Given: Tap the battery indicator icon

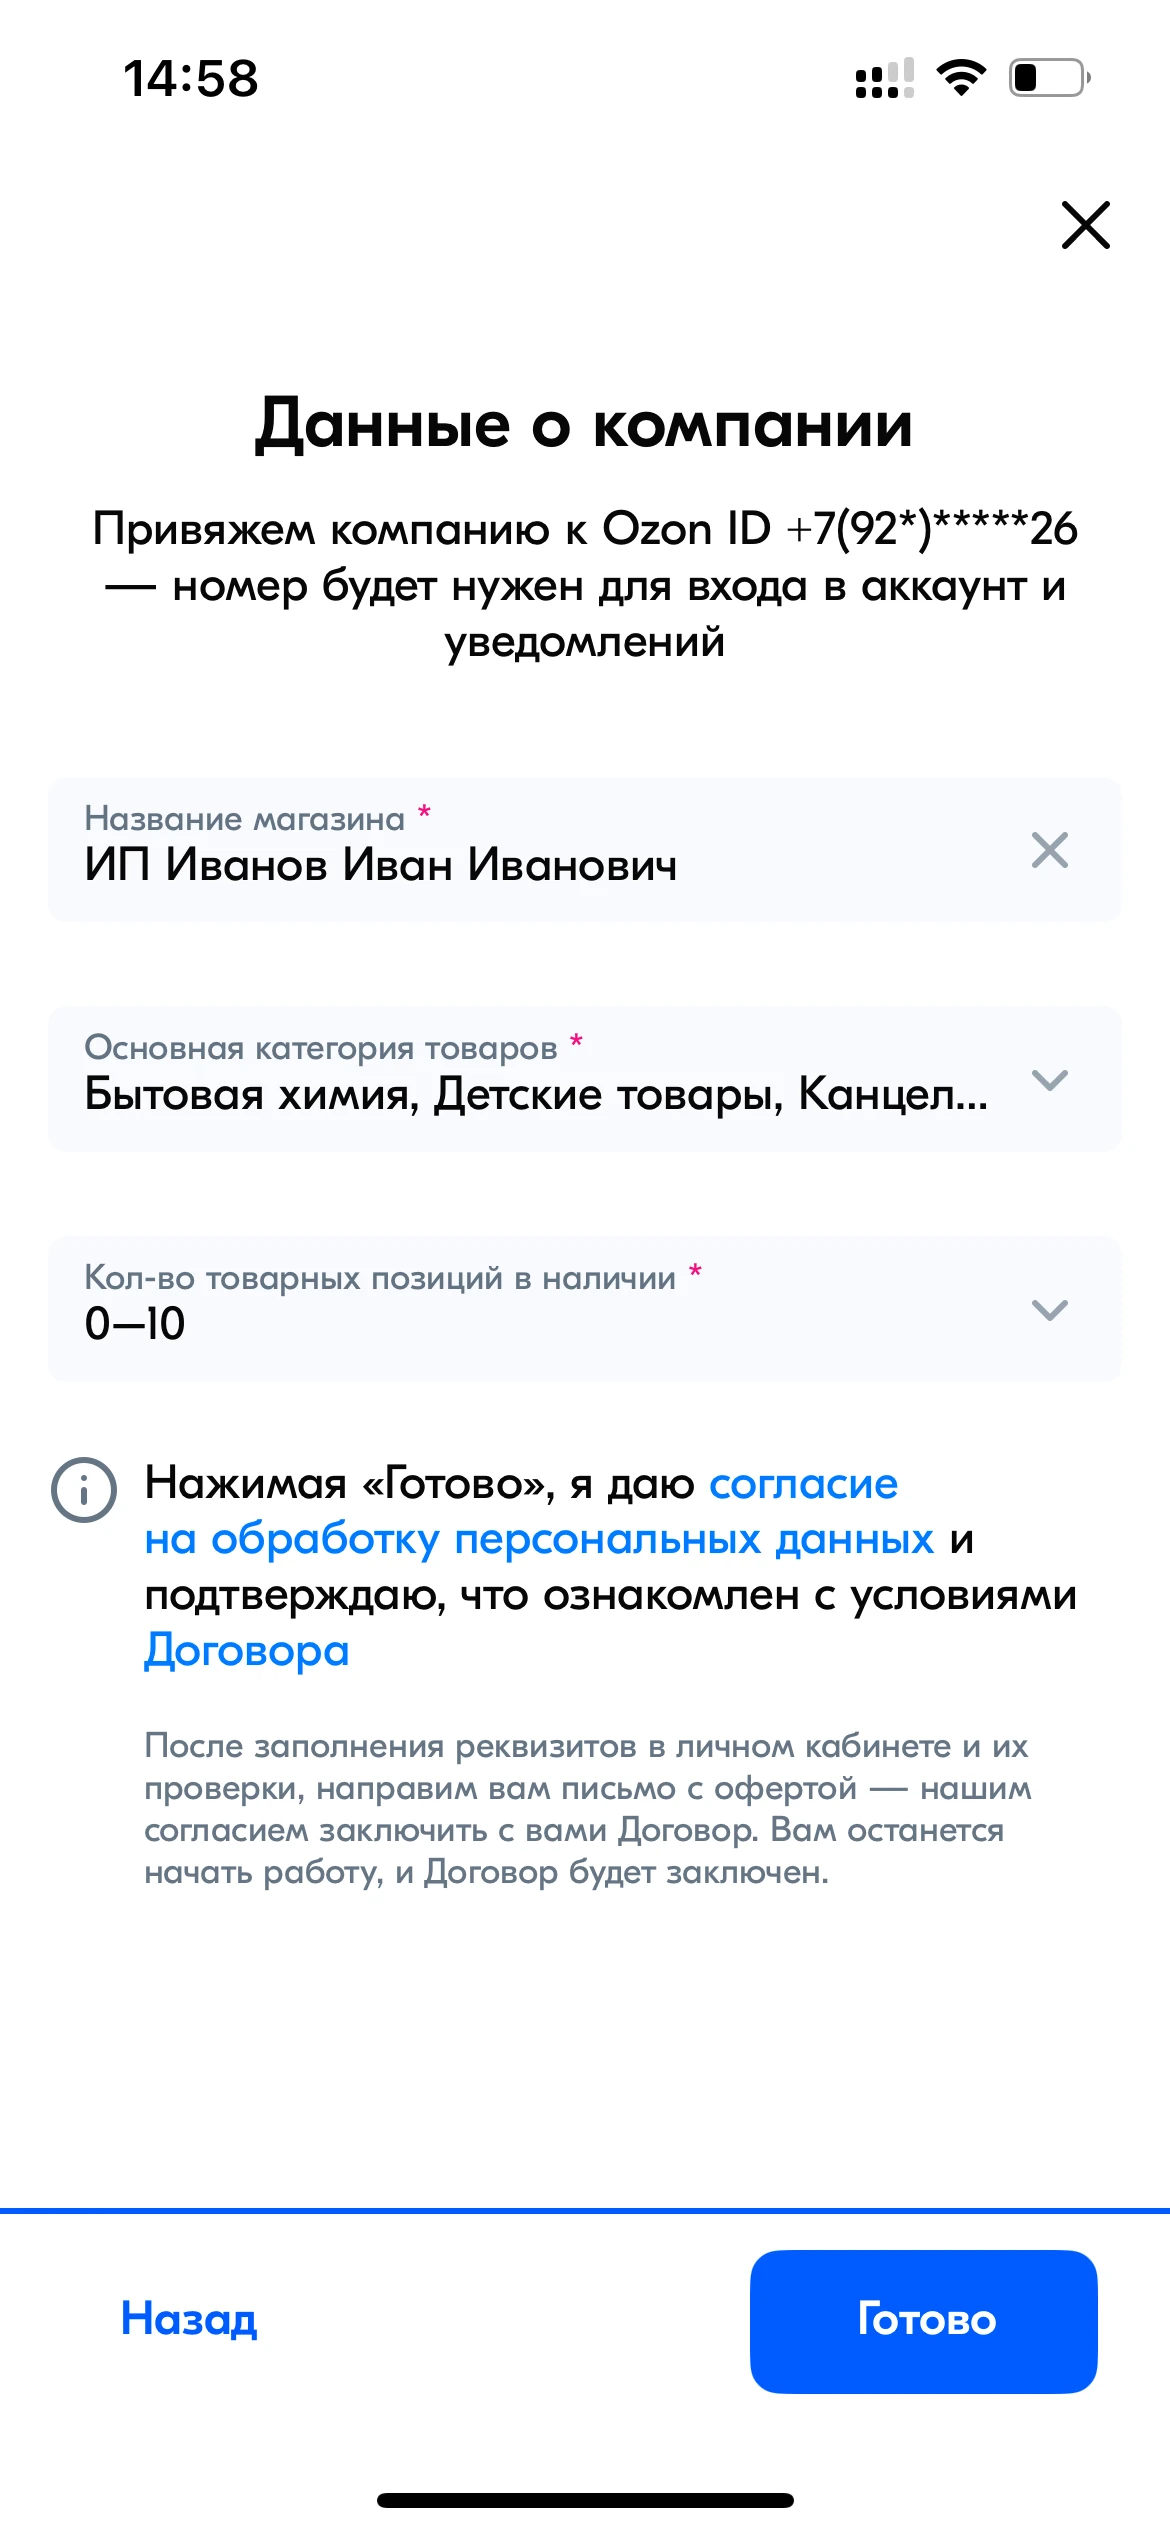Looking at the screenshot, I should [x=1049, y=78].
